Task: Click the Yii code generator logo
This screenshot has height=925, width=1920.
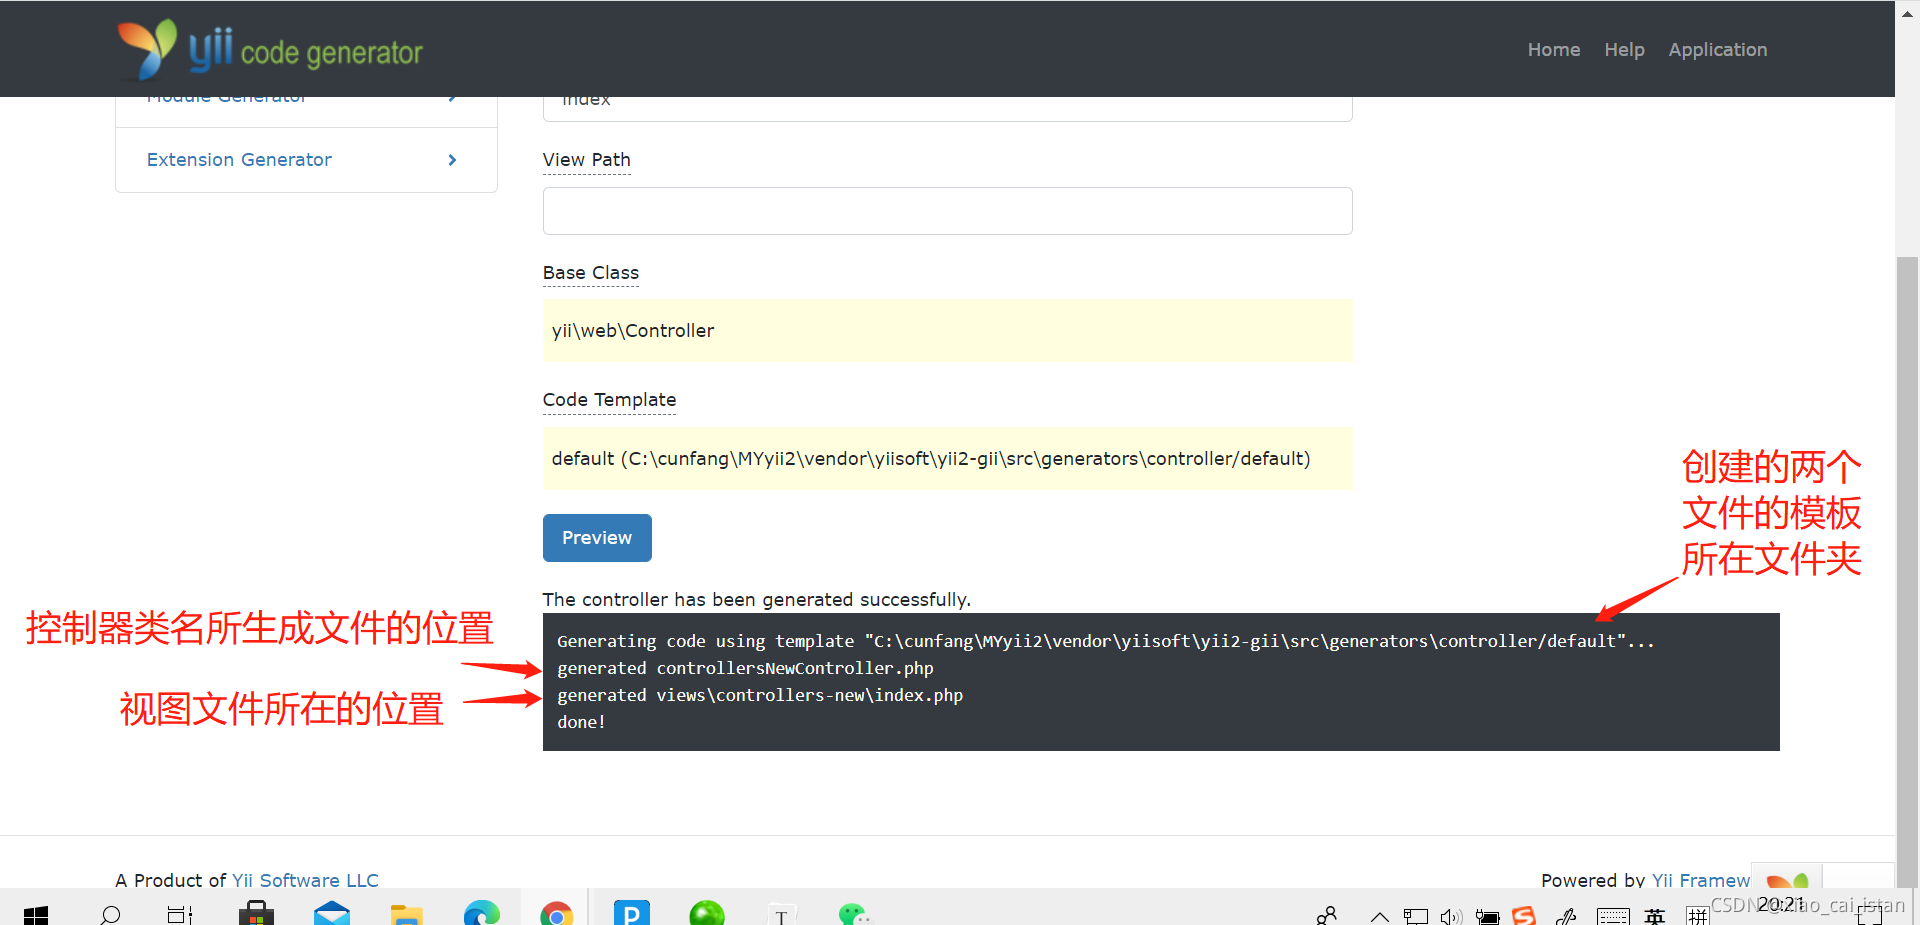Action: 270,49
